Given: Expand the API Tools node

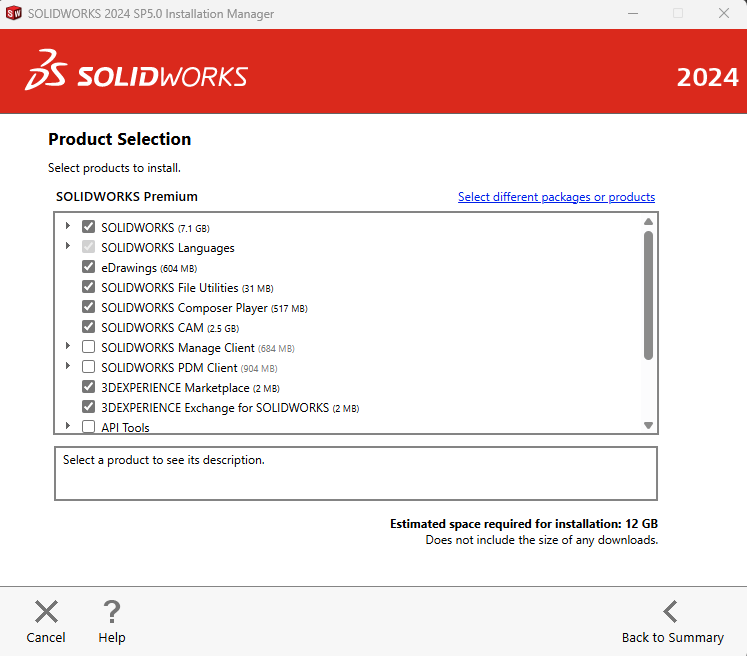Looking at the screenshot, I should pyautogui.click(x=68, y=426).
